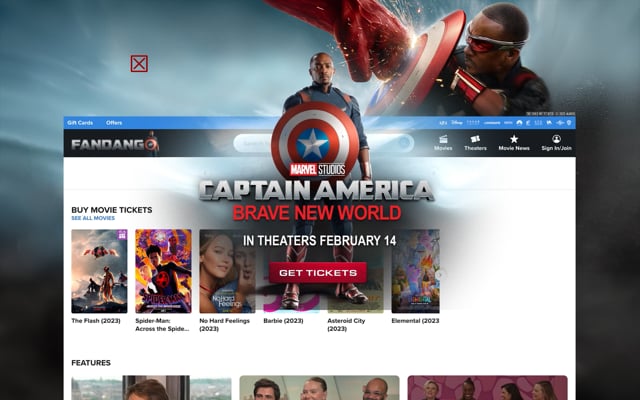
Task: Click the Paramount mountain logo in blue bar
Action: coord(519,122)
